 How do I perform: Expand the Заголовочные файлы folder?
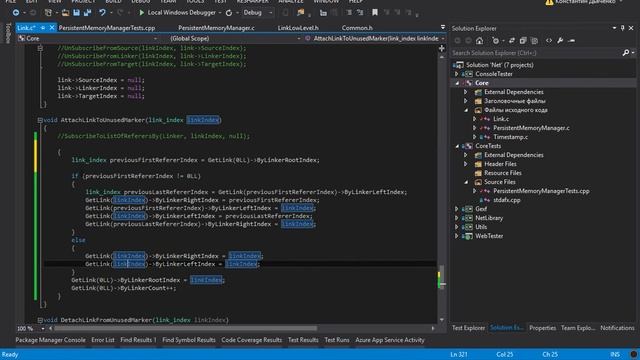coord(466,101)
